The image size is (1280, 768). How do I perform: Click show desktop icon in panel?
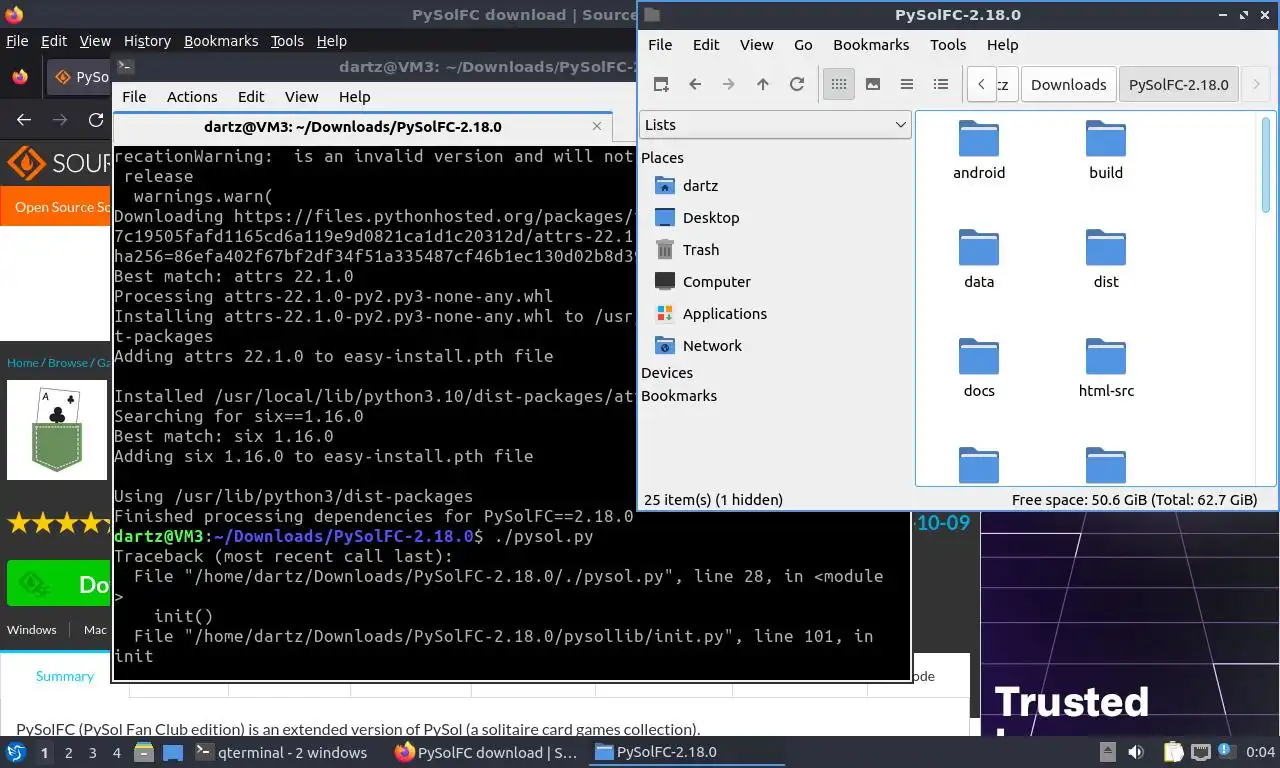tap(172, 752)
